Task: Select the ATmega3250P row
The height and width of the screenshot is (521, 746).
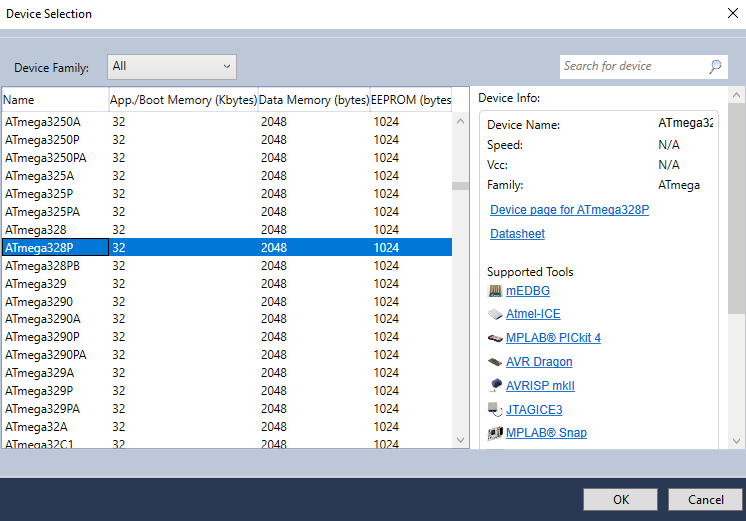Action: [227, 140]
